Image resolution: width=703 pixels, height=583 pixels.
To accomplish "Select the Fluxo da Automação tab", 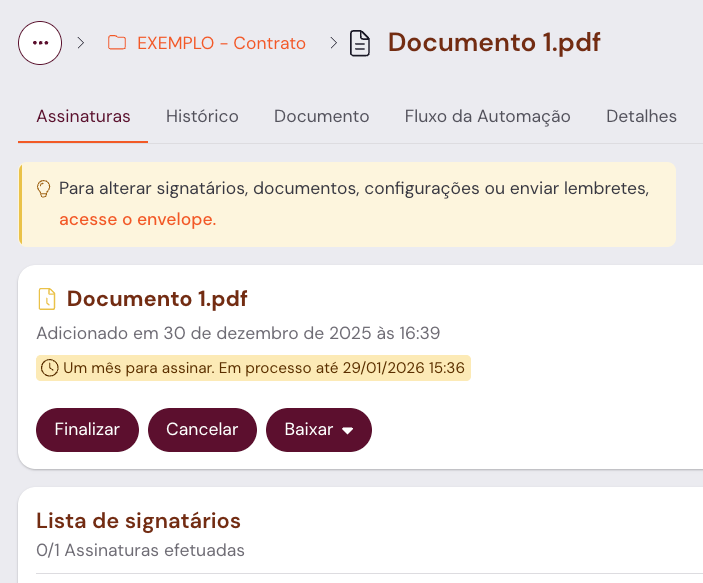I will click(x=487, y=116).
